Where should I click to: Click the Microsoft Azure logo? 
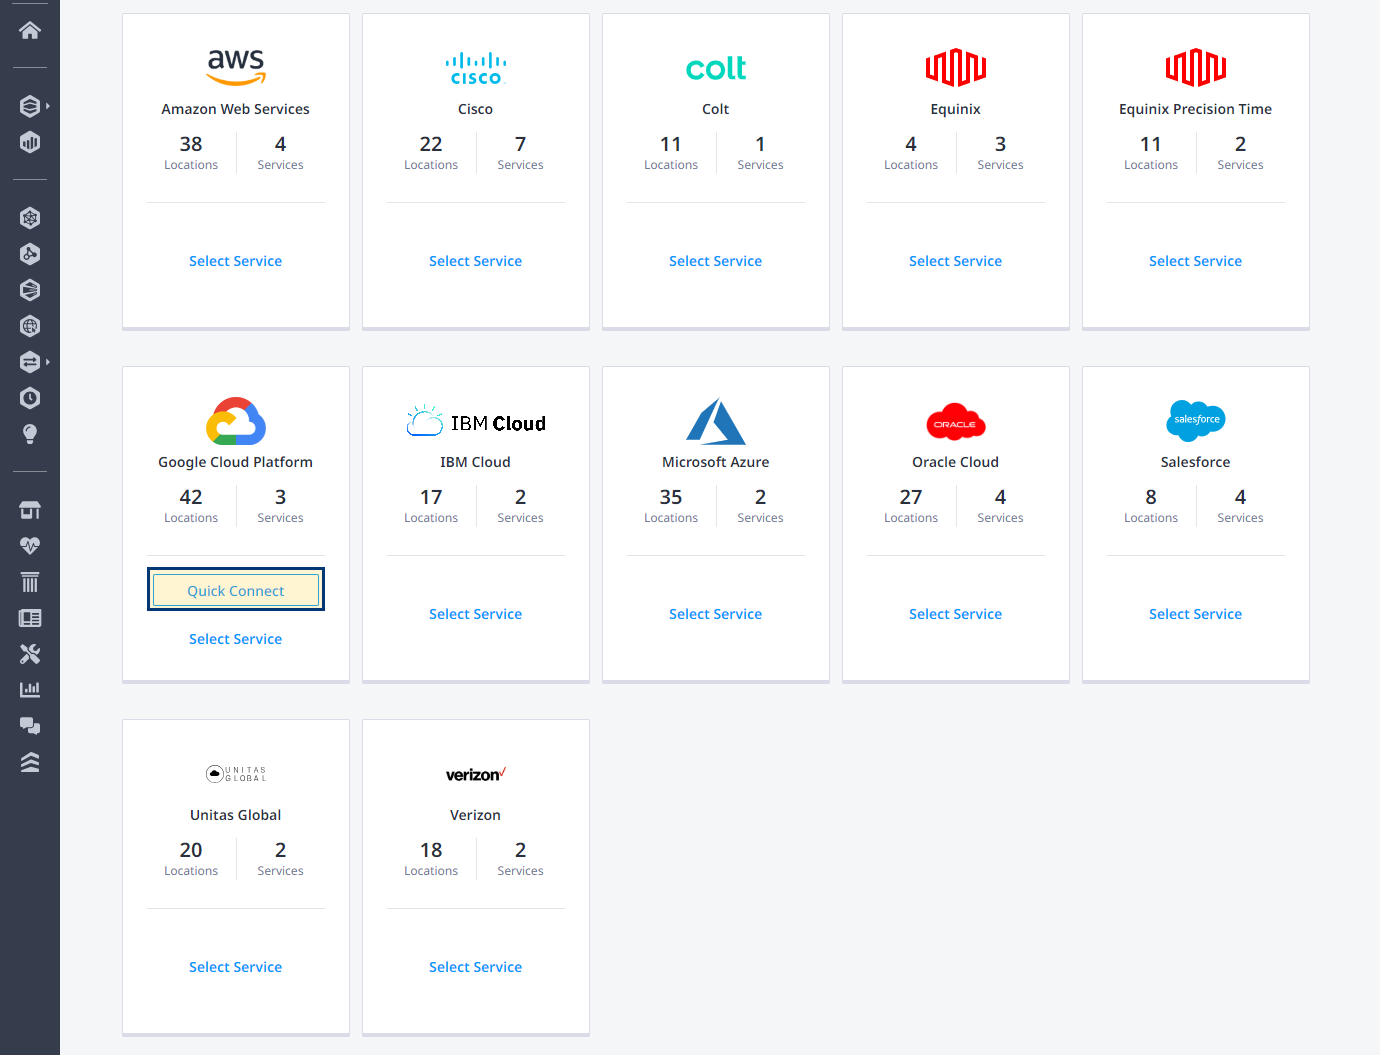point(716,421)
